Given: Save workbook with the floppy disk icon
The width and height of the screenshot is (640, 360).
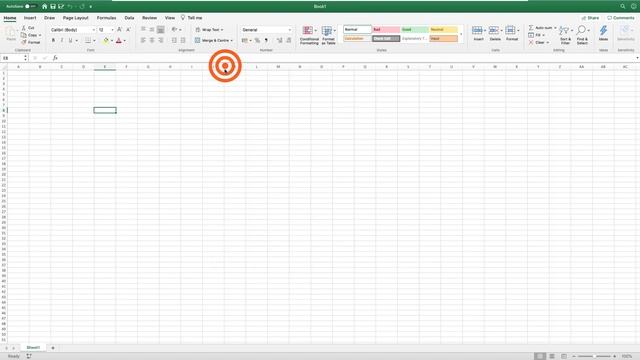Looking at the screenshot, I should [x=53, y=7].
